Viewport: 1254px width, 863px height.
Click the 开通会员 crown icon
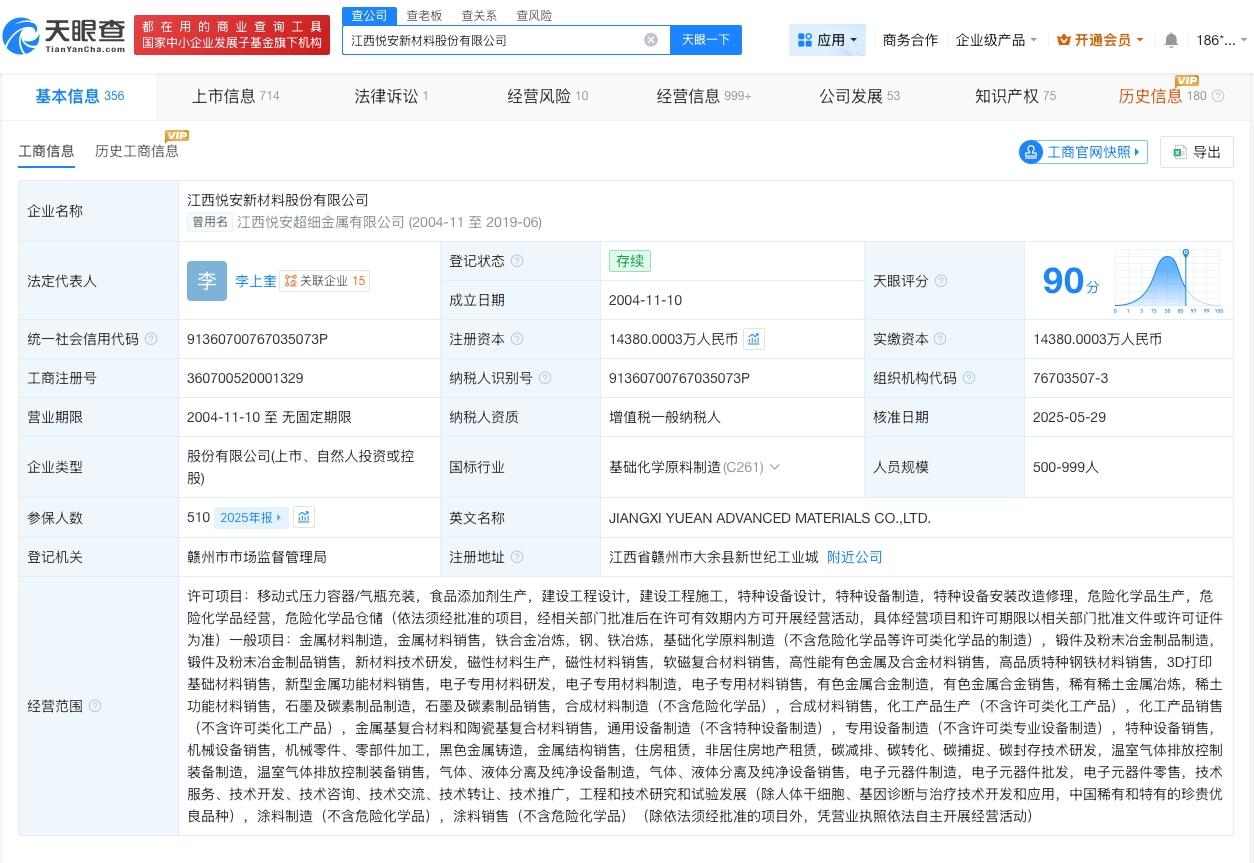point(1065,40)
